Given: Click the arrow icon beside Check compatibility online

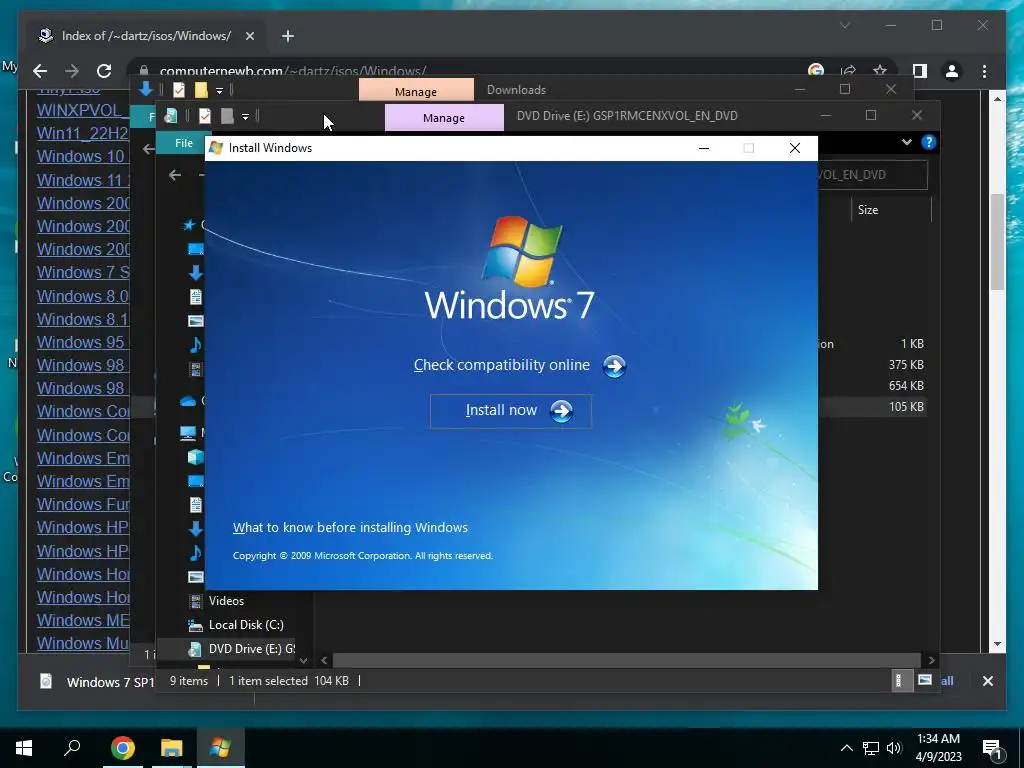Looking at the screenshot, I should [x=614, y=366].
